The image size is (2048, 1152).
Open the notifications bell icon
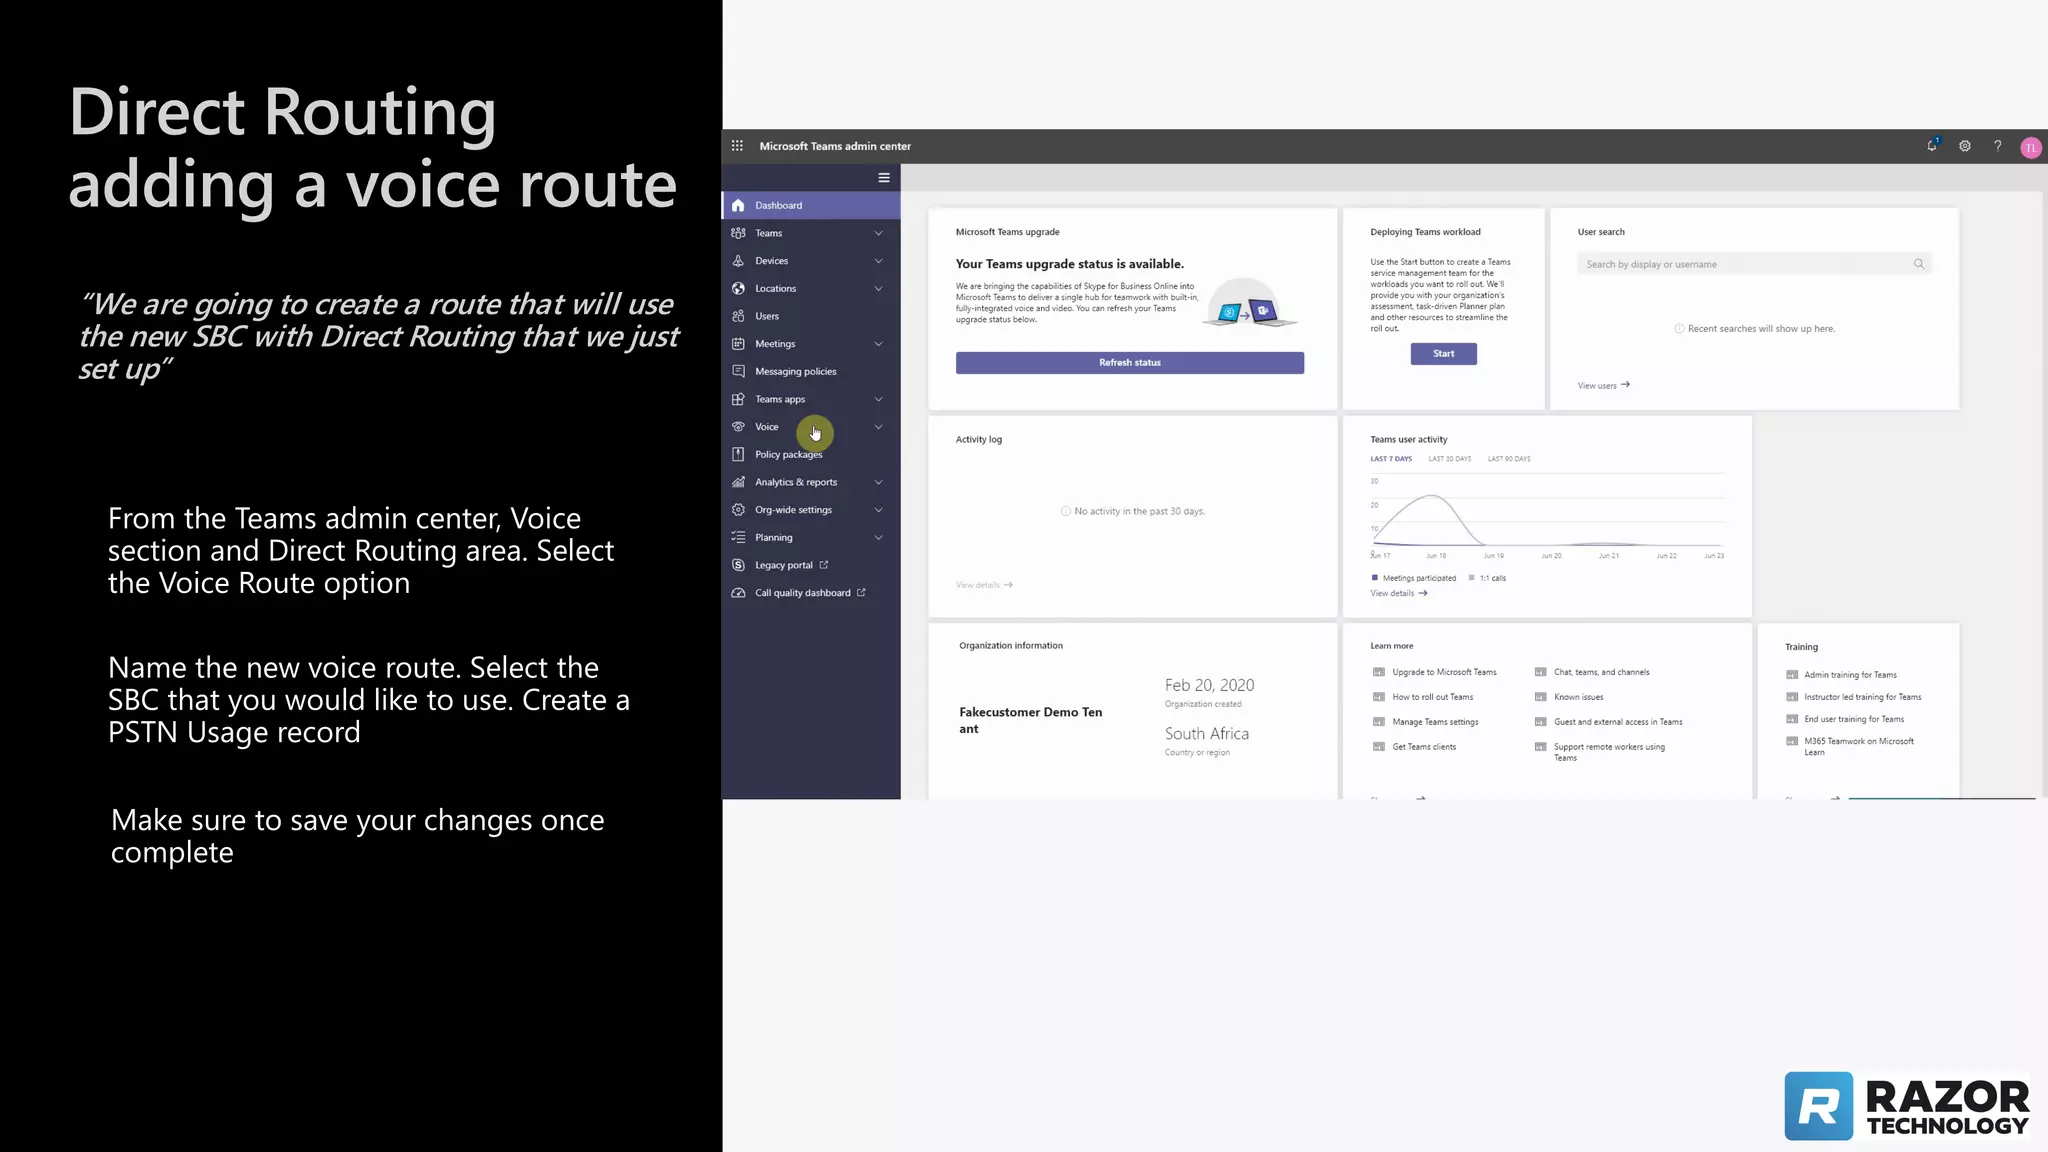[1932, 146]
